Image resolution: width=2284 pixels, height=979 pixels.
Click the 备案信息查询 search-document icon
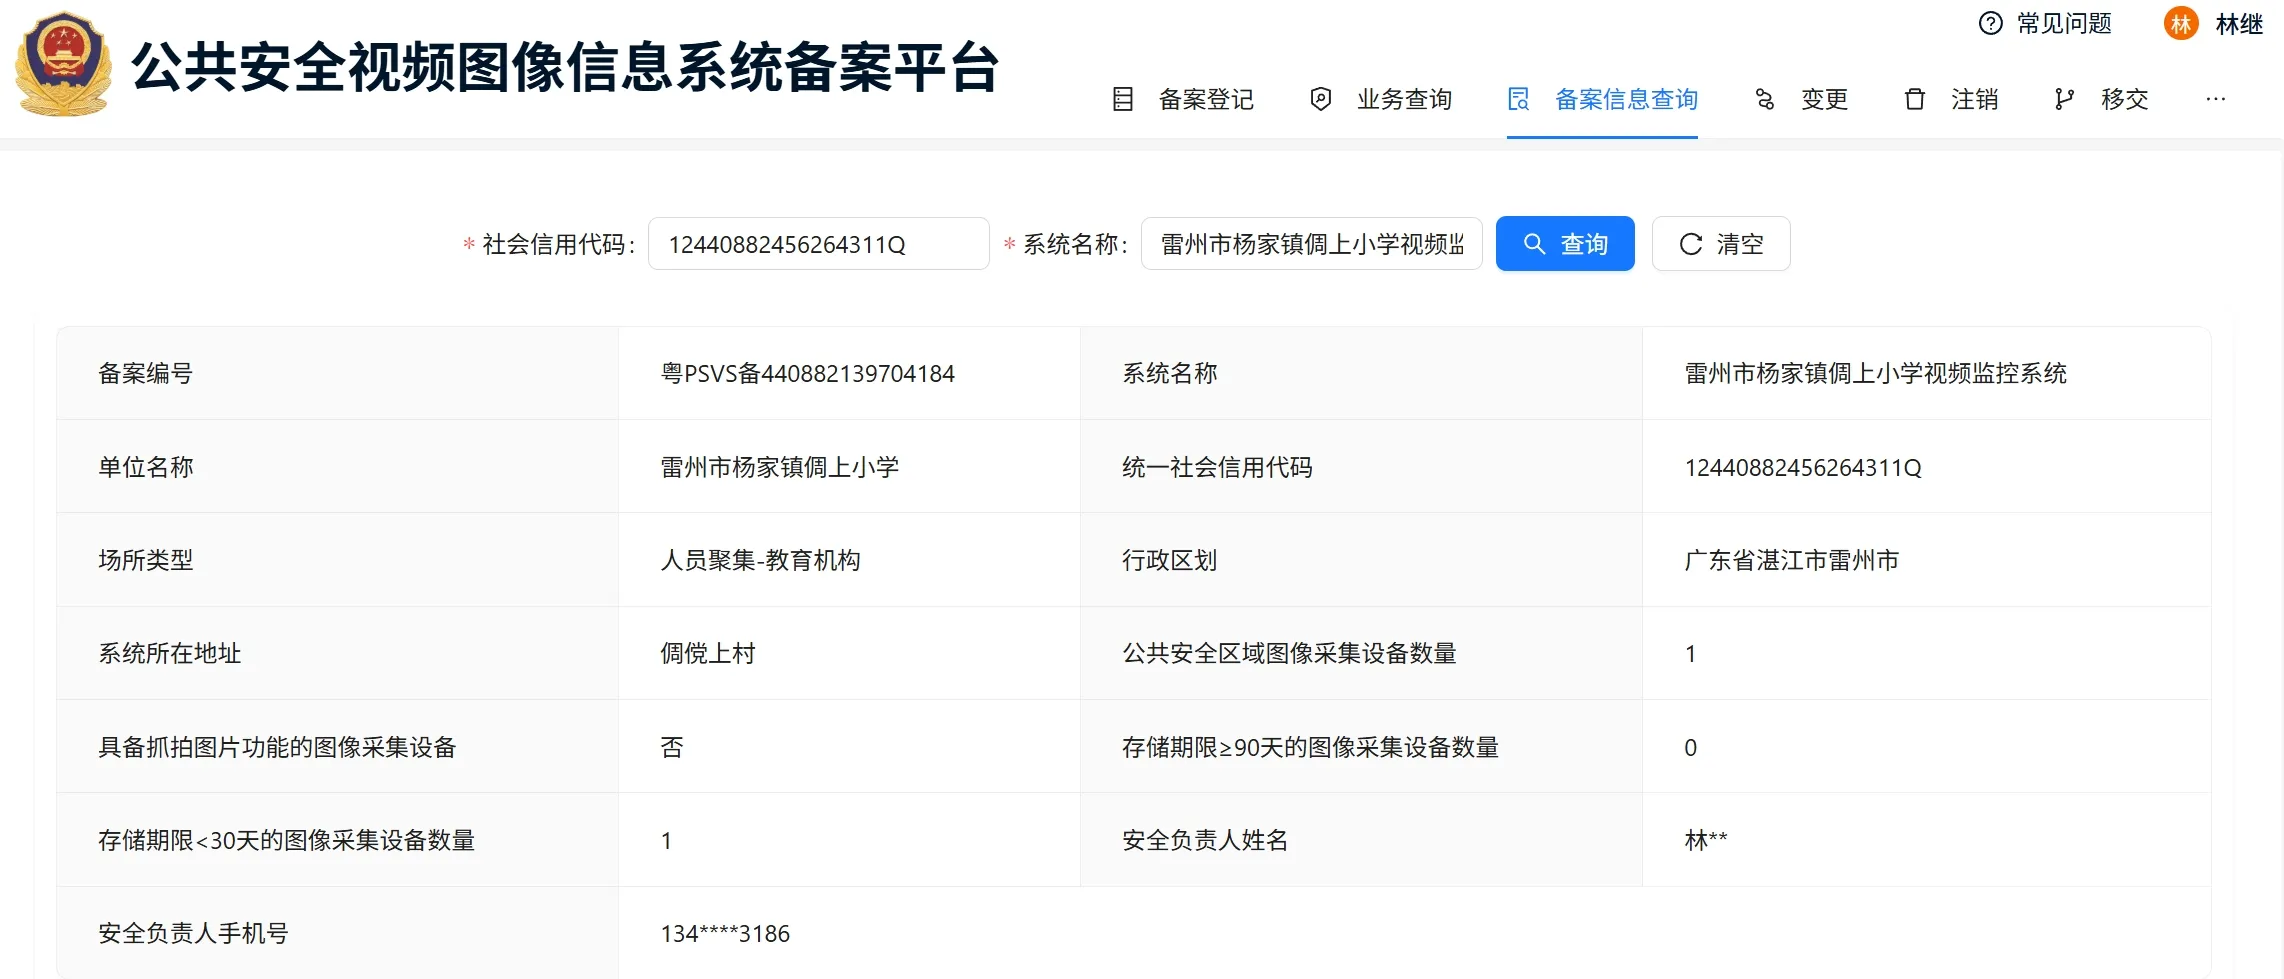pyautogui.click(x=1519, y=99)
